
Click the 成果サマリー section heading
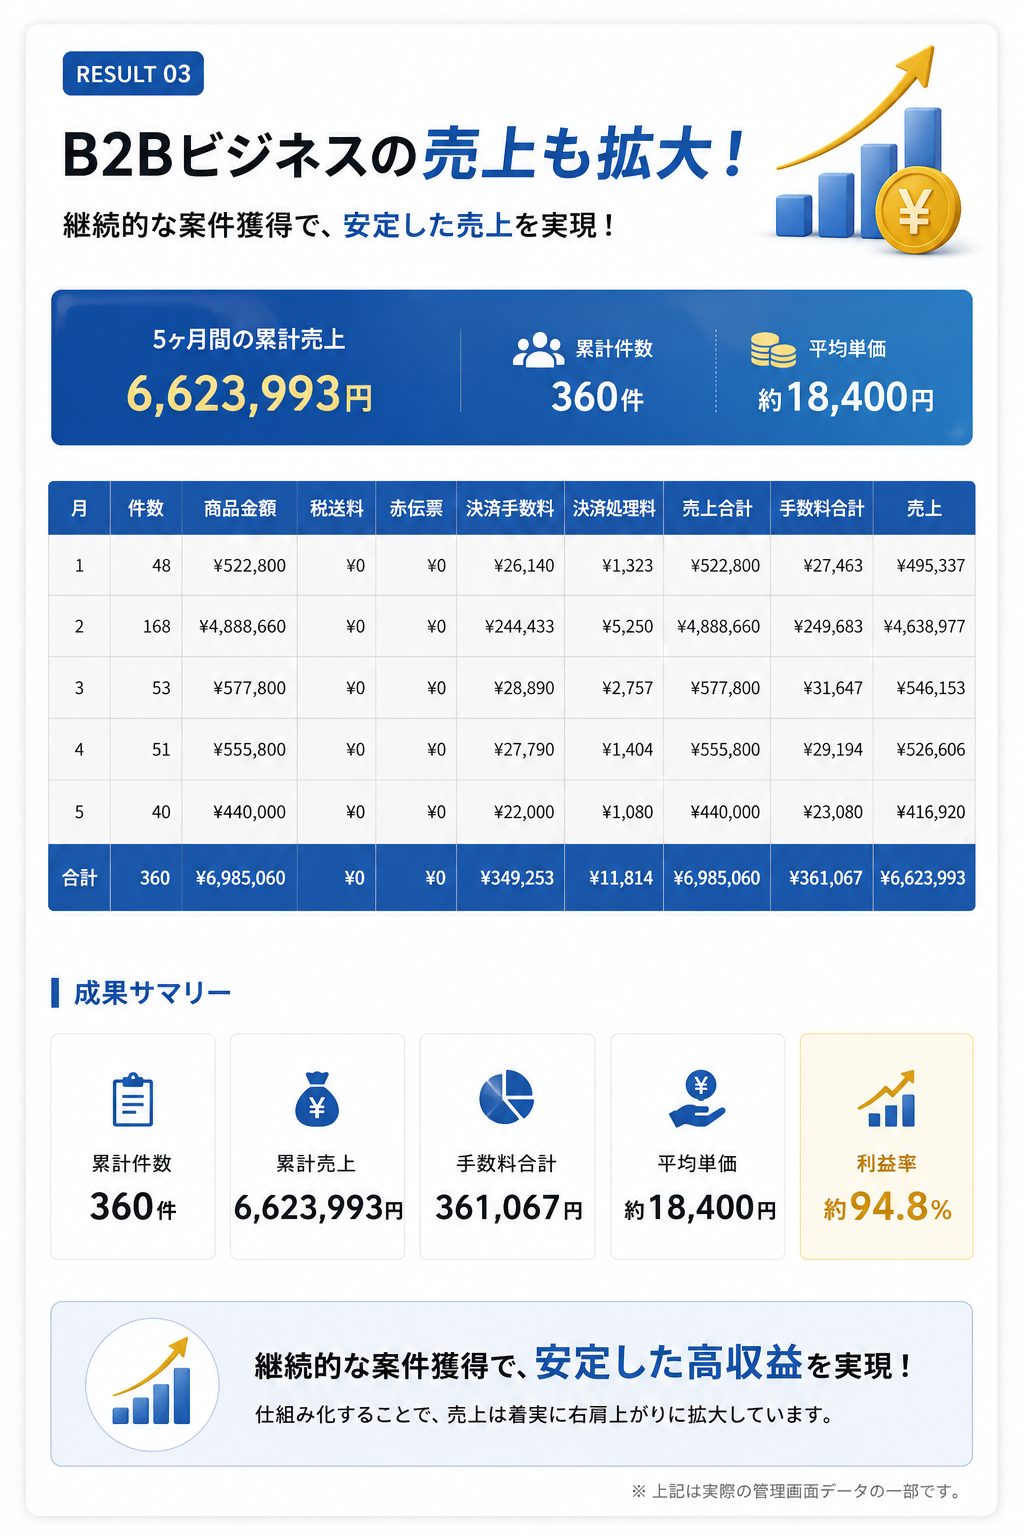152,993
